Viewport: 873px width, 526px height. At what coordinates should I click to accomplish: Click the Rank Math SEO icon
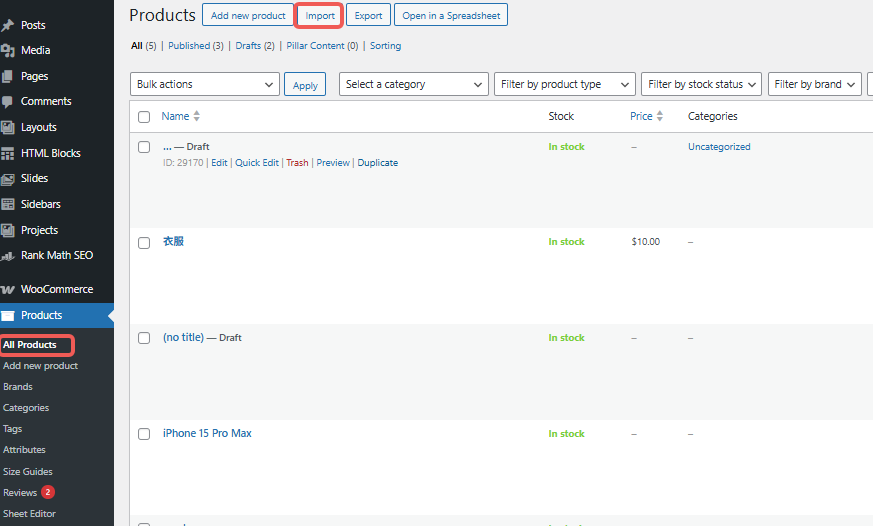[8, 256]
